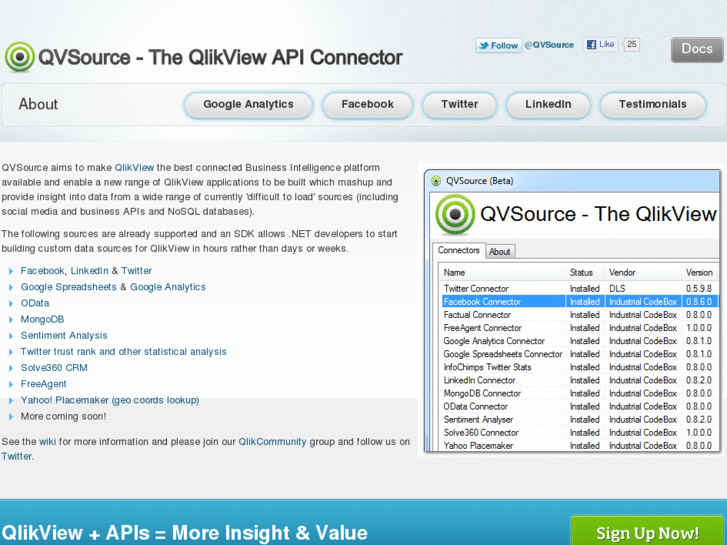
Task: Click bullet arrow beside Facebook, LinkedIn & Twitter
Action: [11, 271]
